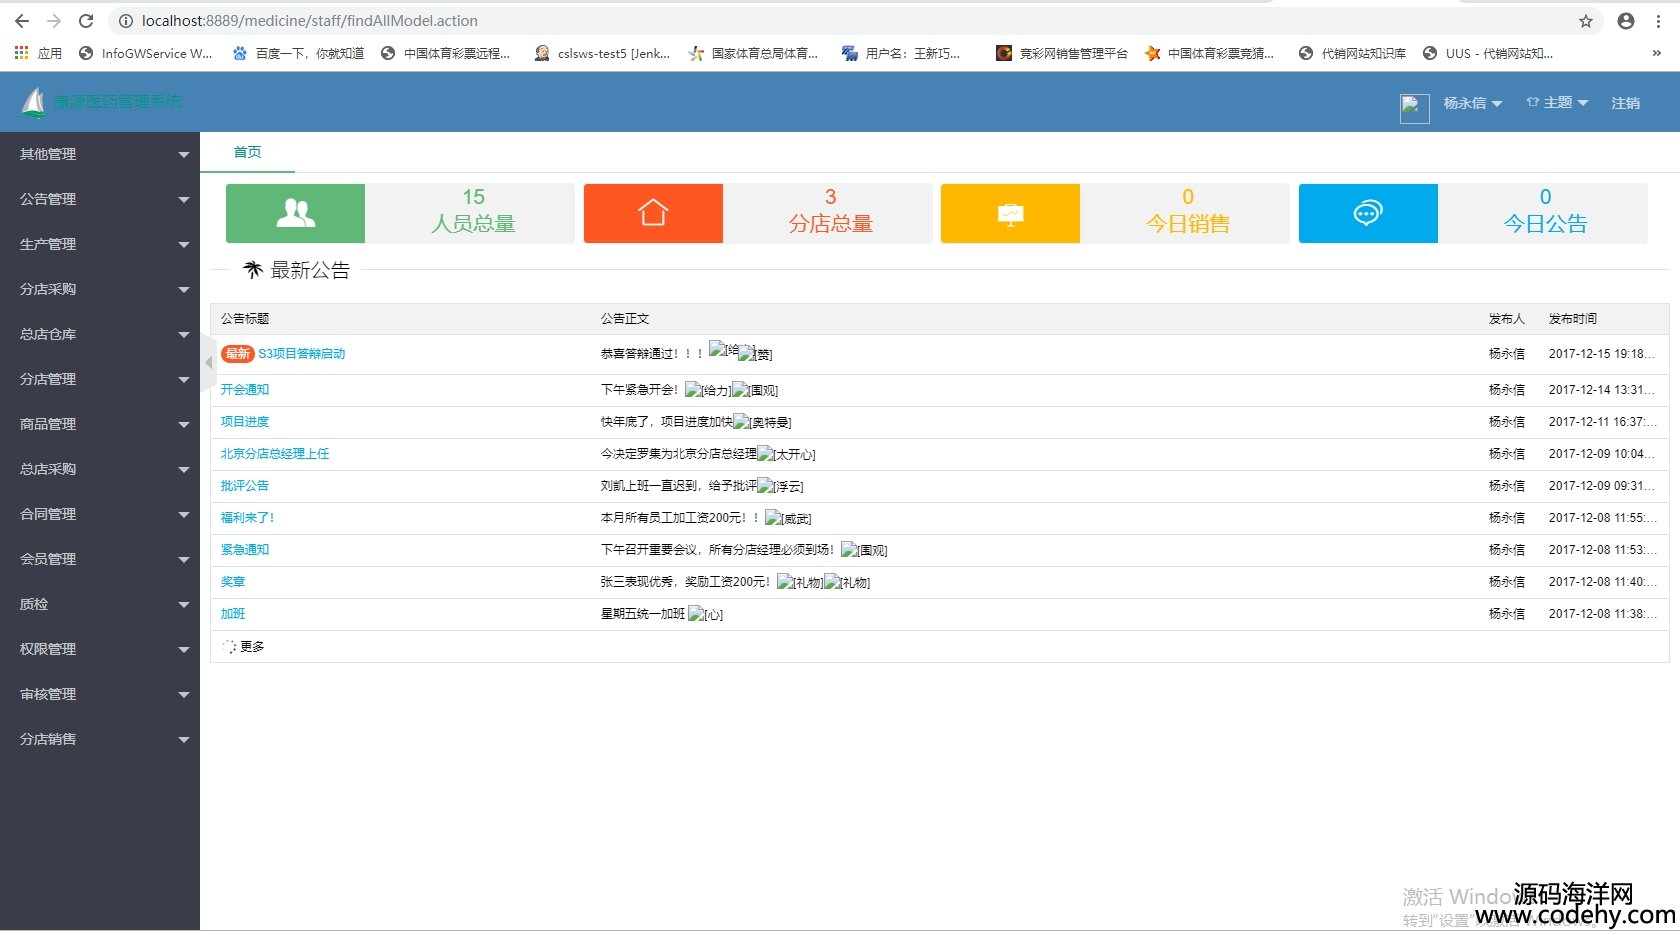This screenshot has width=1680, height=935.
Task: Click the user avatar image in header
Action: [x=1414, y=108]
